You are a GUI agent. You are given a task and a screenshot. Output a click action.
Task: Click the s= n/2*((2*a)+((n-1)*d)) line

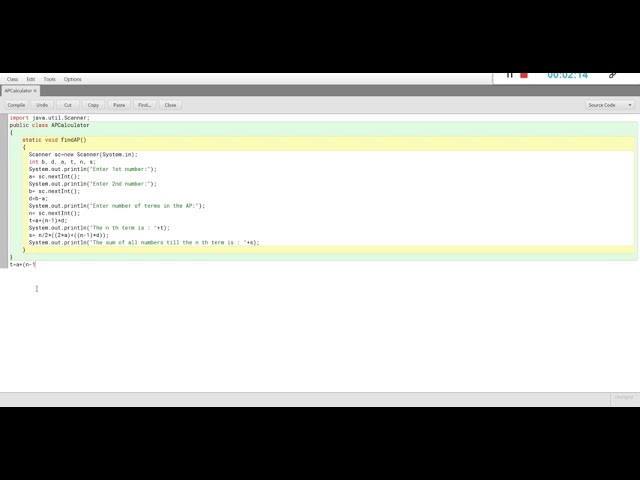(x=69, y=236)
